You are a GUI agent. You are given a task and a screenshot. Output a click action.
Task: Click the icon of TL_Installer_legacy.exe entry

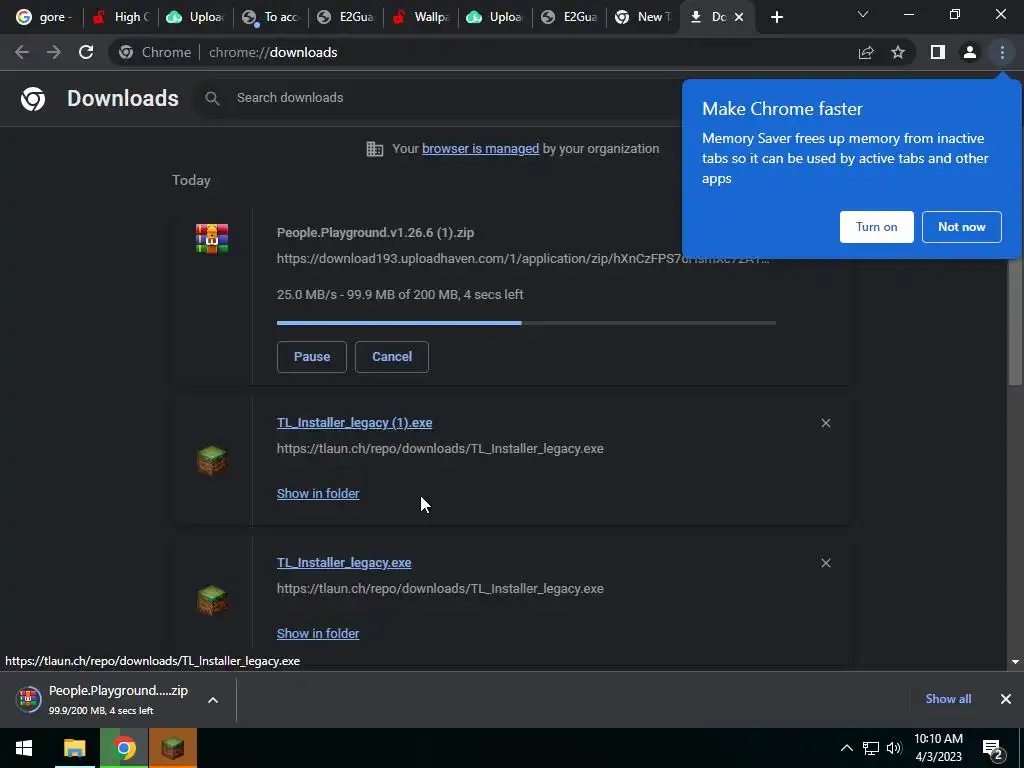click(212, 600)
